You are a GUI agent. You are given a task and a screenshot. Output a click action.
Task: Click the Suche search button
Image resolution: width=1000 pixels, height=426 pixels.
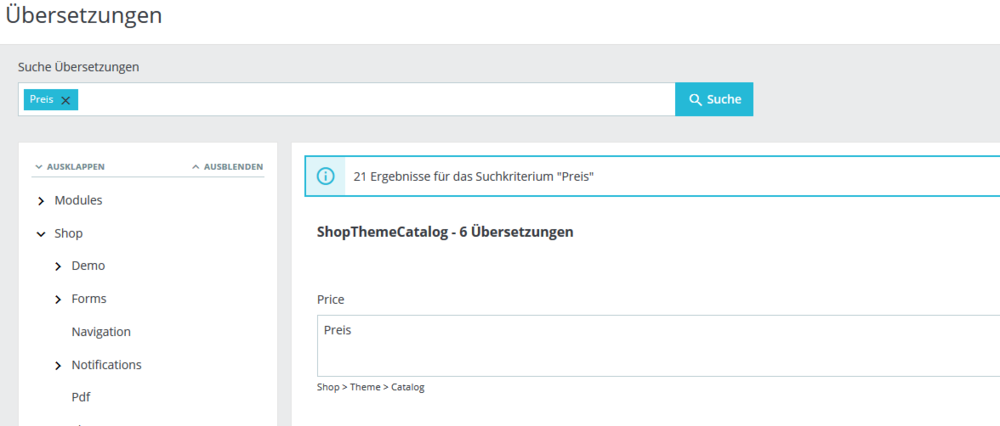tap(714, 99)
